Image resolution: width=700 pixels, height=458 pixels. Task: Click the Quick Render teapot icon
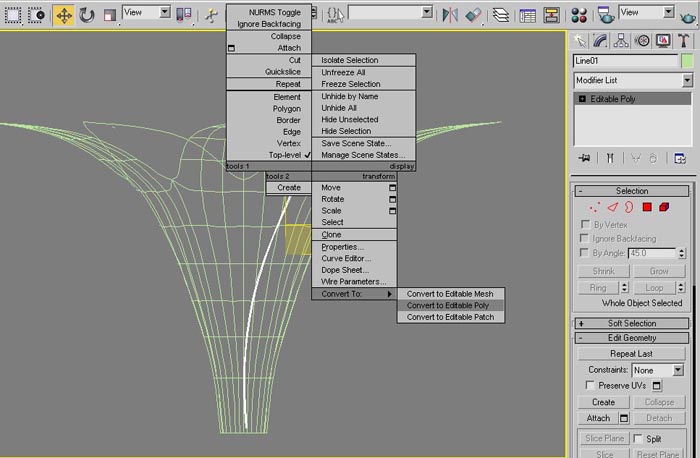click(688, 17)
